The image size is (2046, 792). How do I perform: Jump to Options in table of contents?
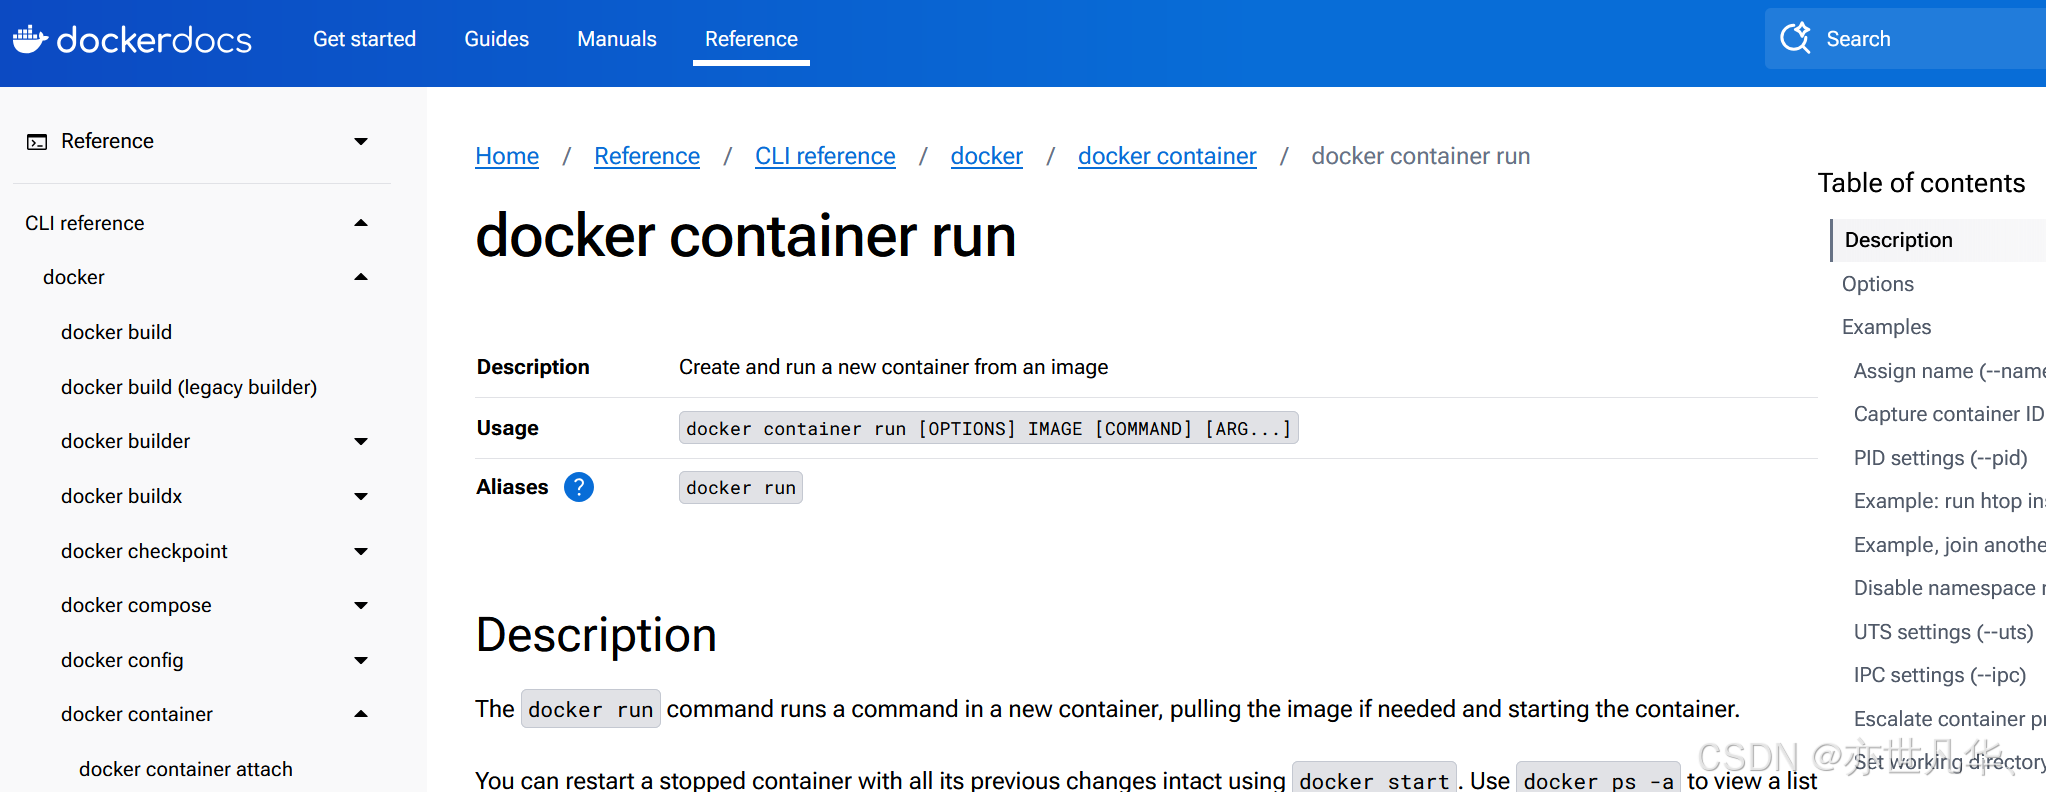(x=1877, y=284)
